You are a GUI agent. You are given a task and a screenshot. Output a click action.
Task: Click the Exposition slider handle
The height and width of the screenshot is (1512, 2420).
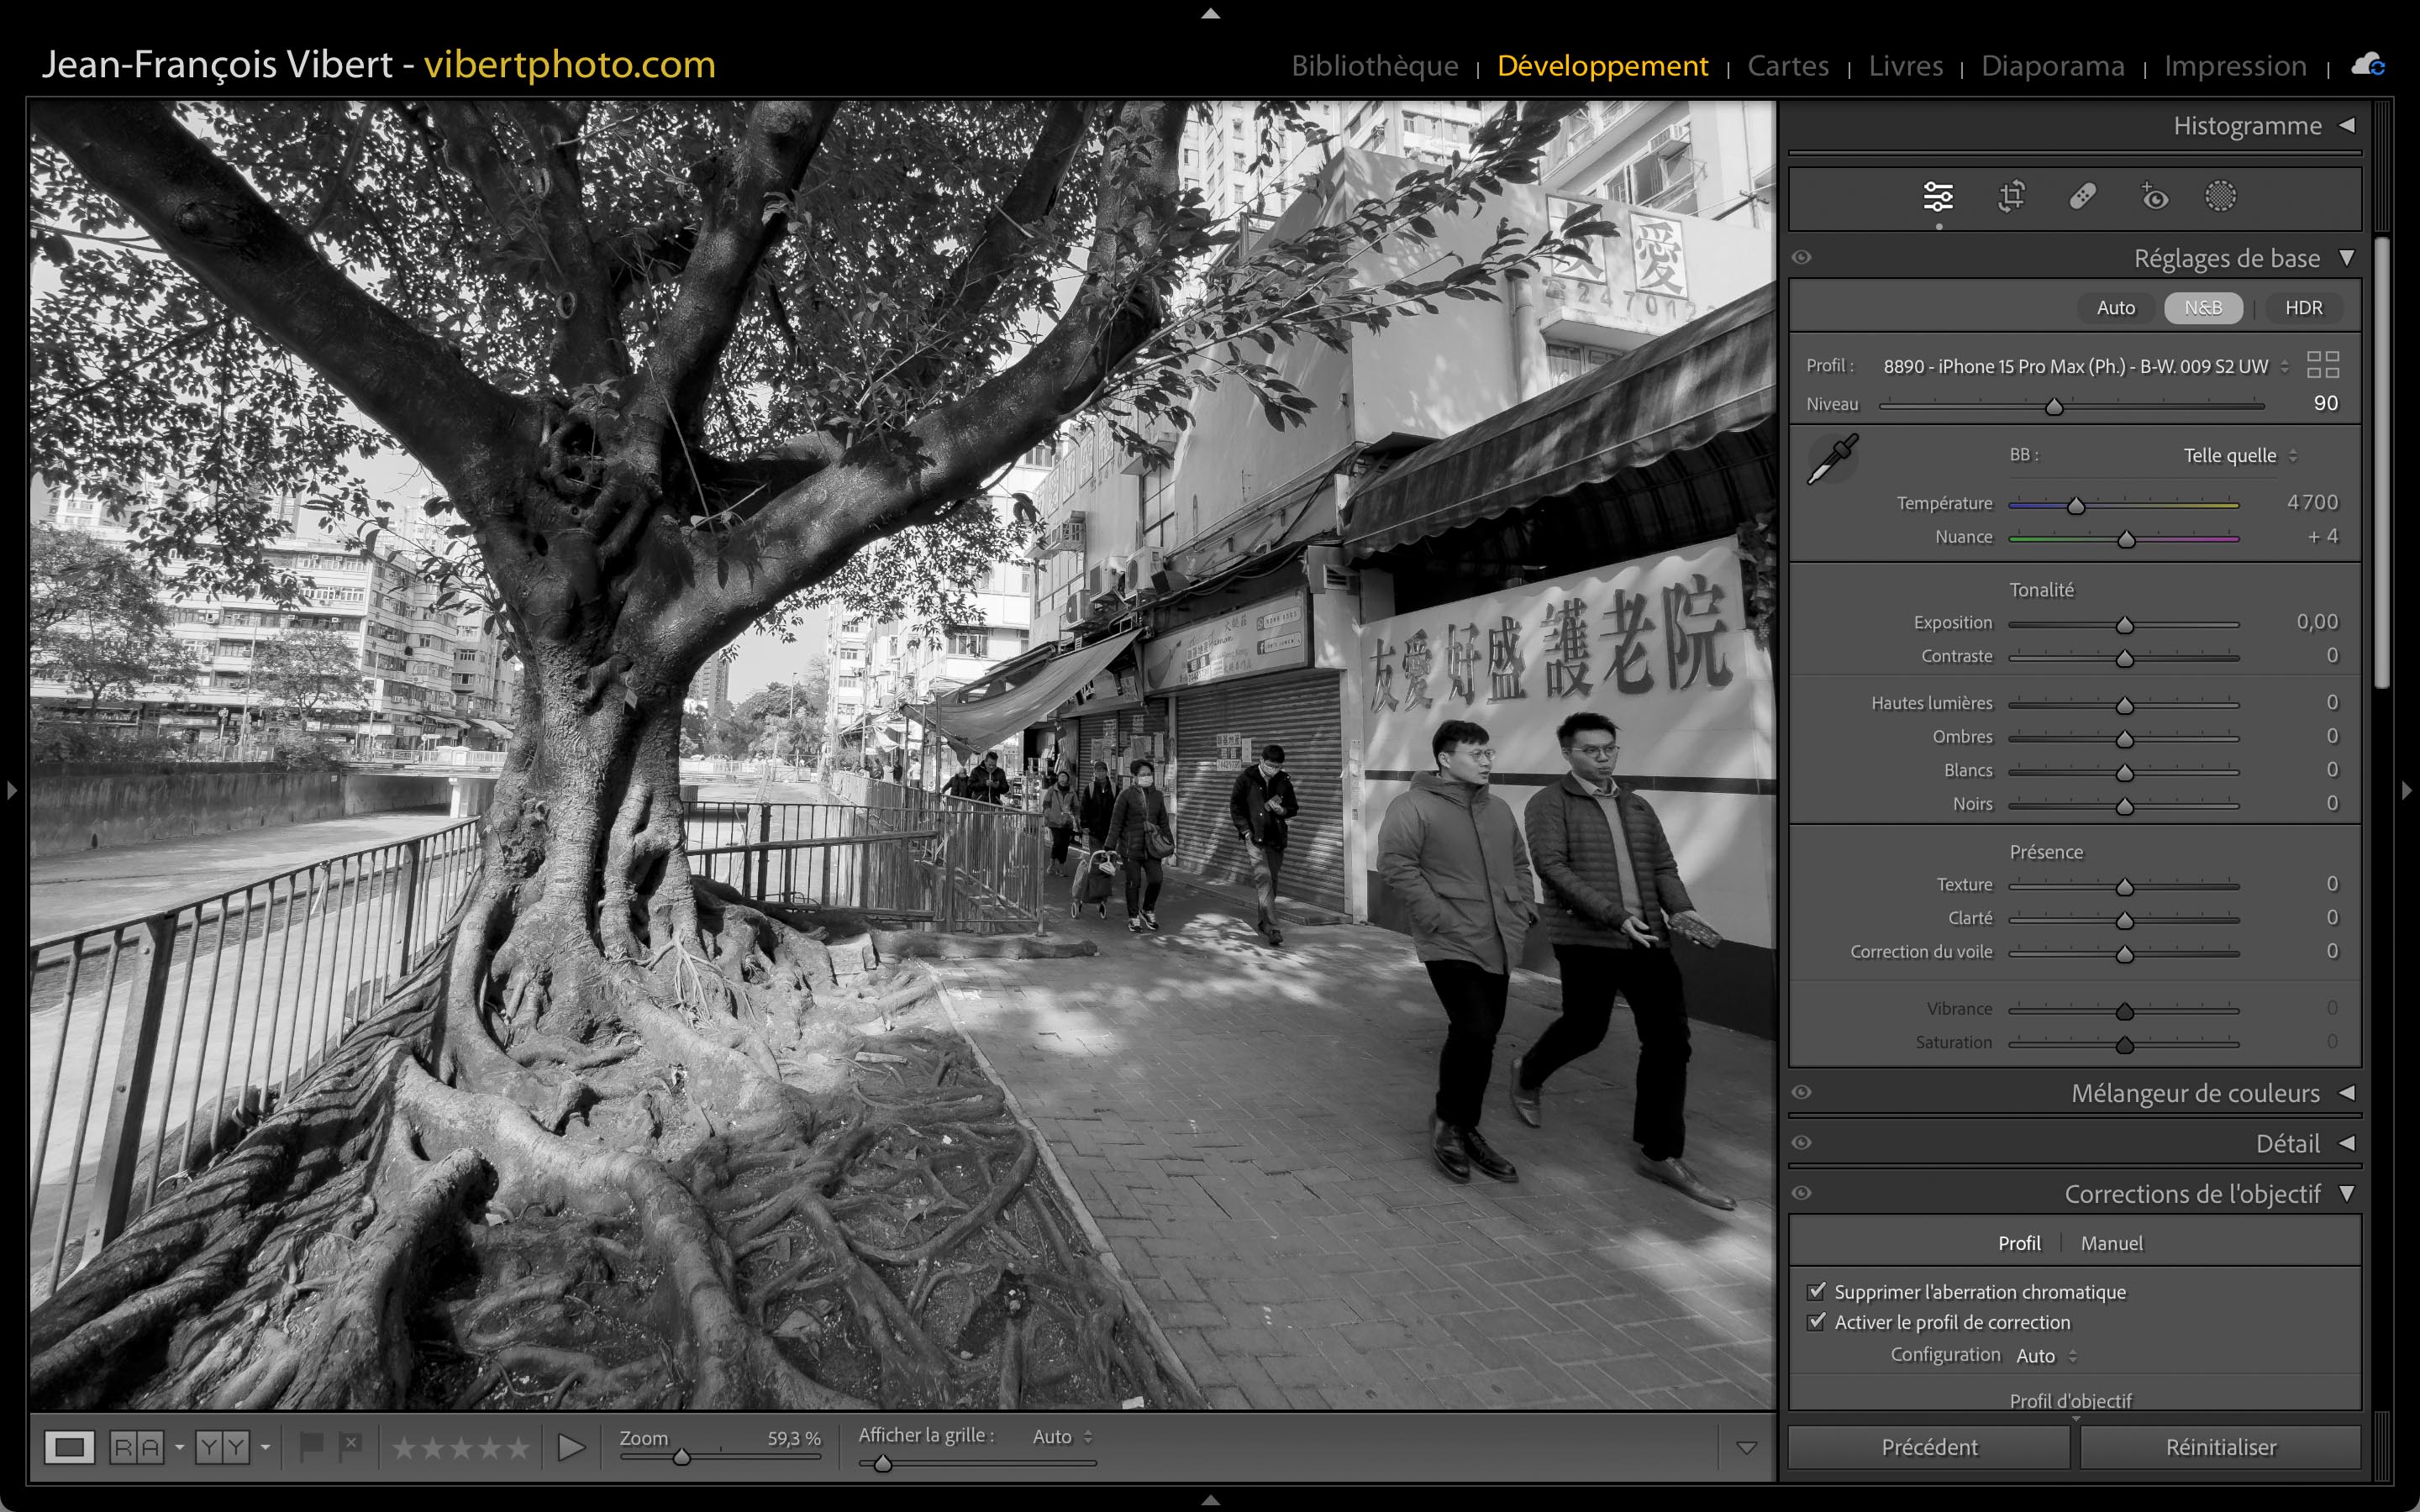pyautogui.click(x=2125, y=625)
